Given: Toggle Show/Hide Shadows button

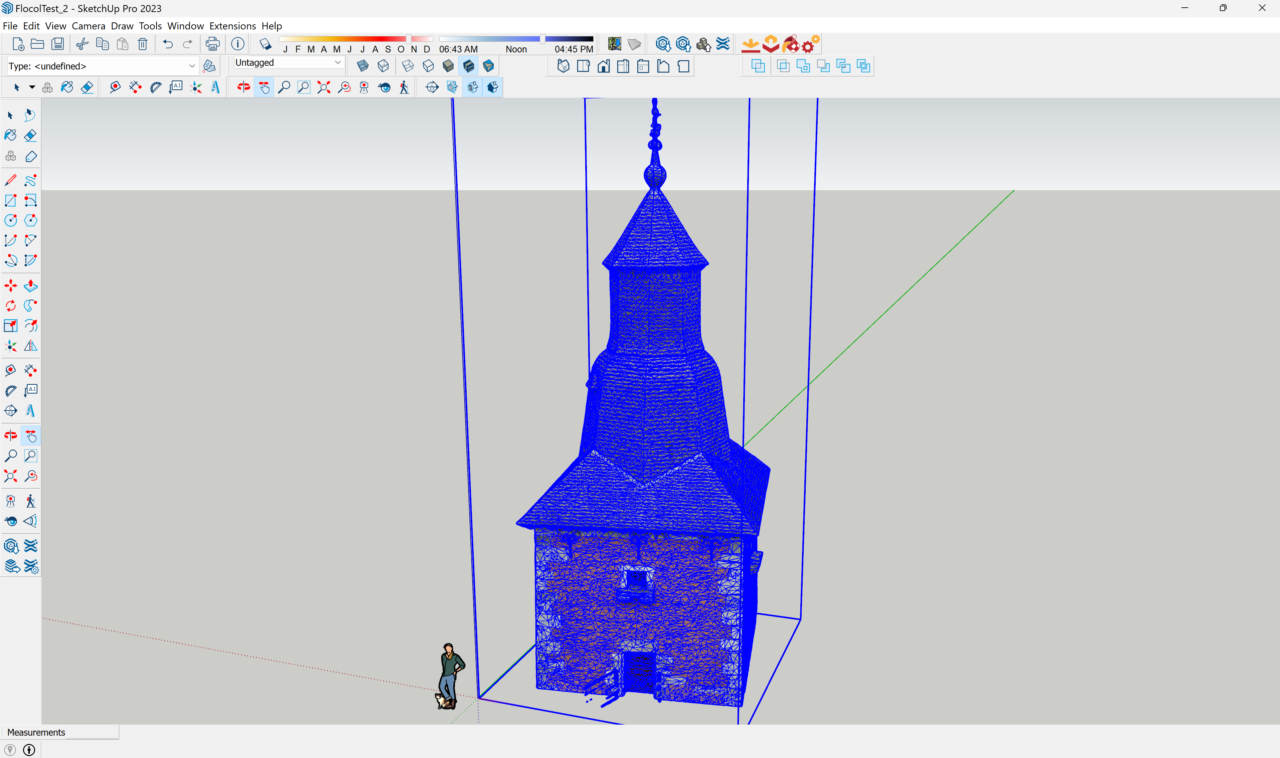Looking at the screenshot, I should [x=265, y=44].
